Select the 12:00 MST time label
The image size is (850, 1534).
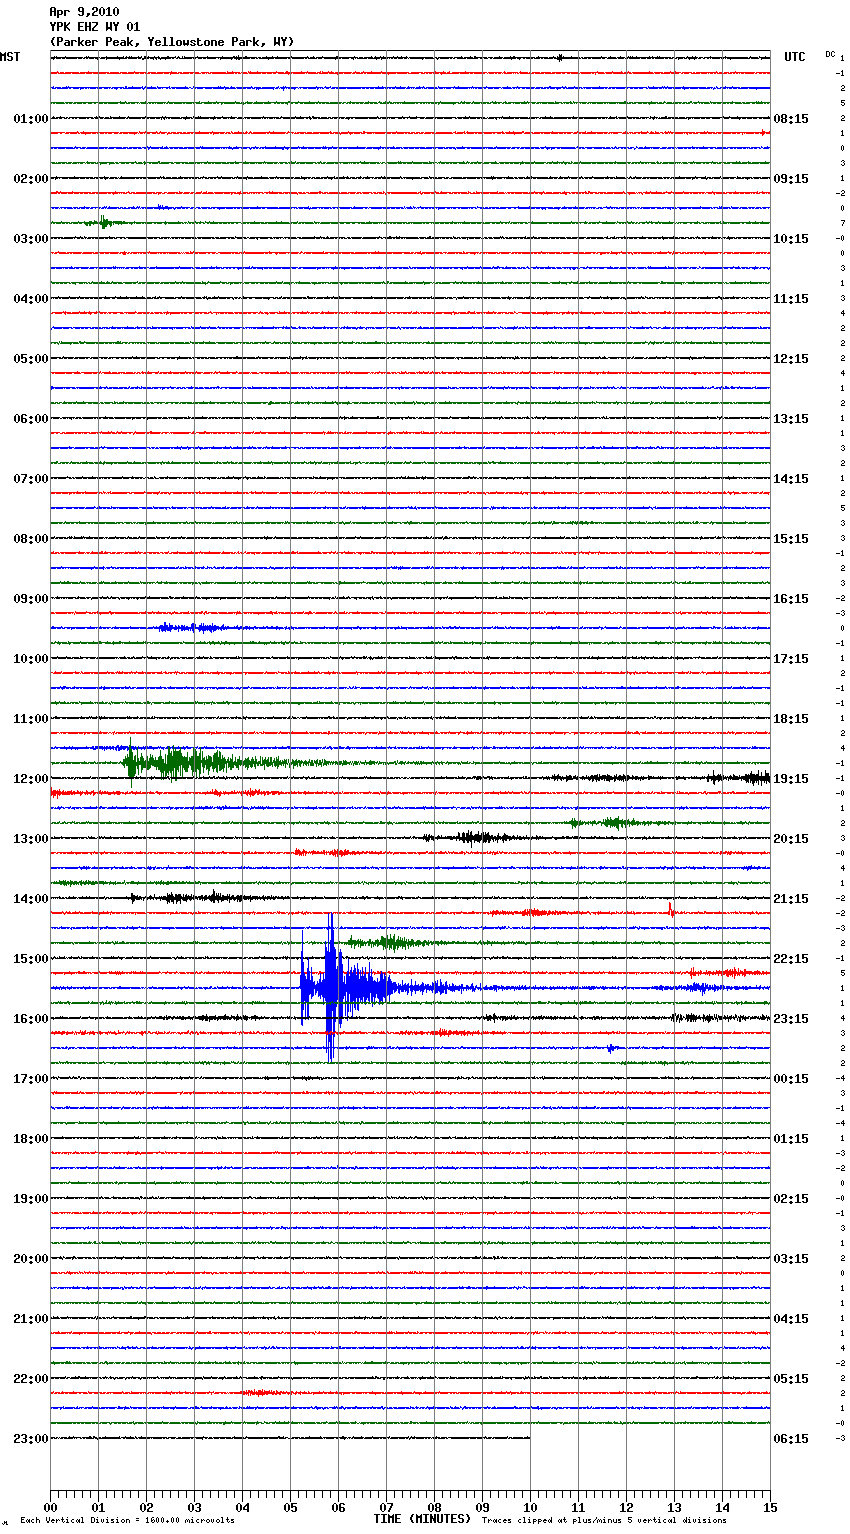[31, 779]
